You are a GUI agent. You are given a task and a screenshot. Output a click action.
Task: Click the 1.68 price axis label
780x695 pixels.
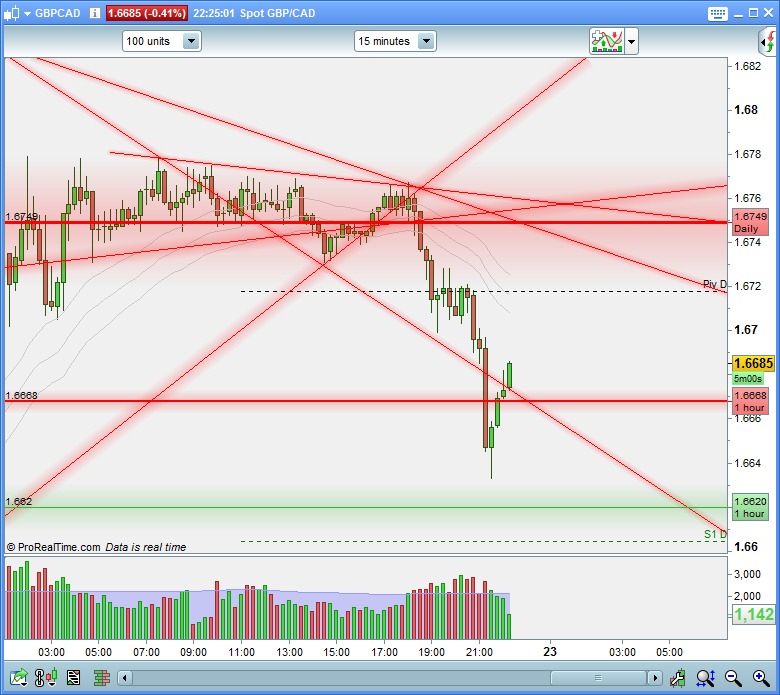click(746, 110)
